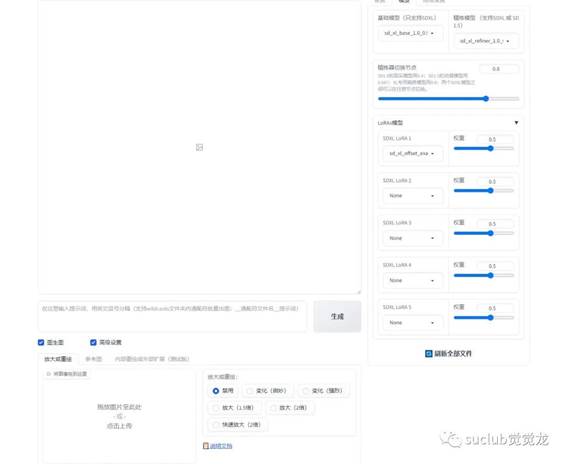Choose the 放大 (1.5倍) radio option

216,408
